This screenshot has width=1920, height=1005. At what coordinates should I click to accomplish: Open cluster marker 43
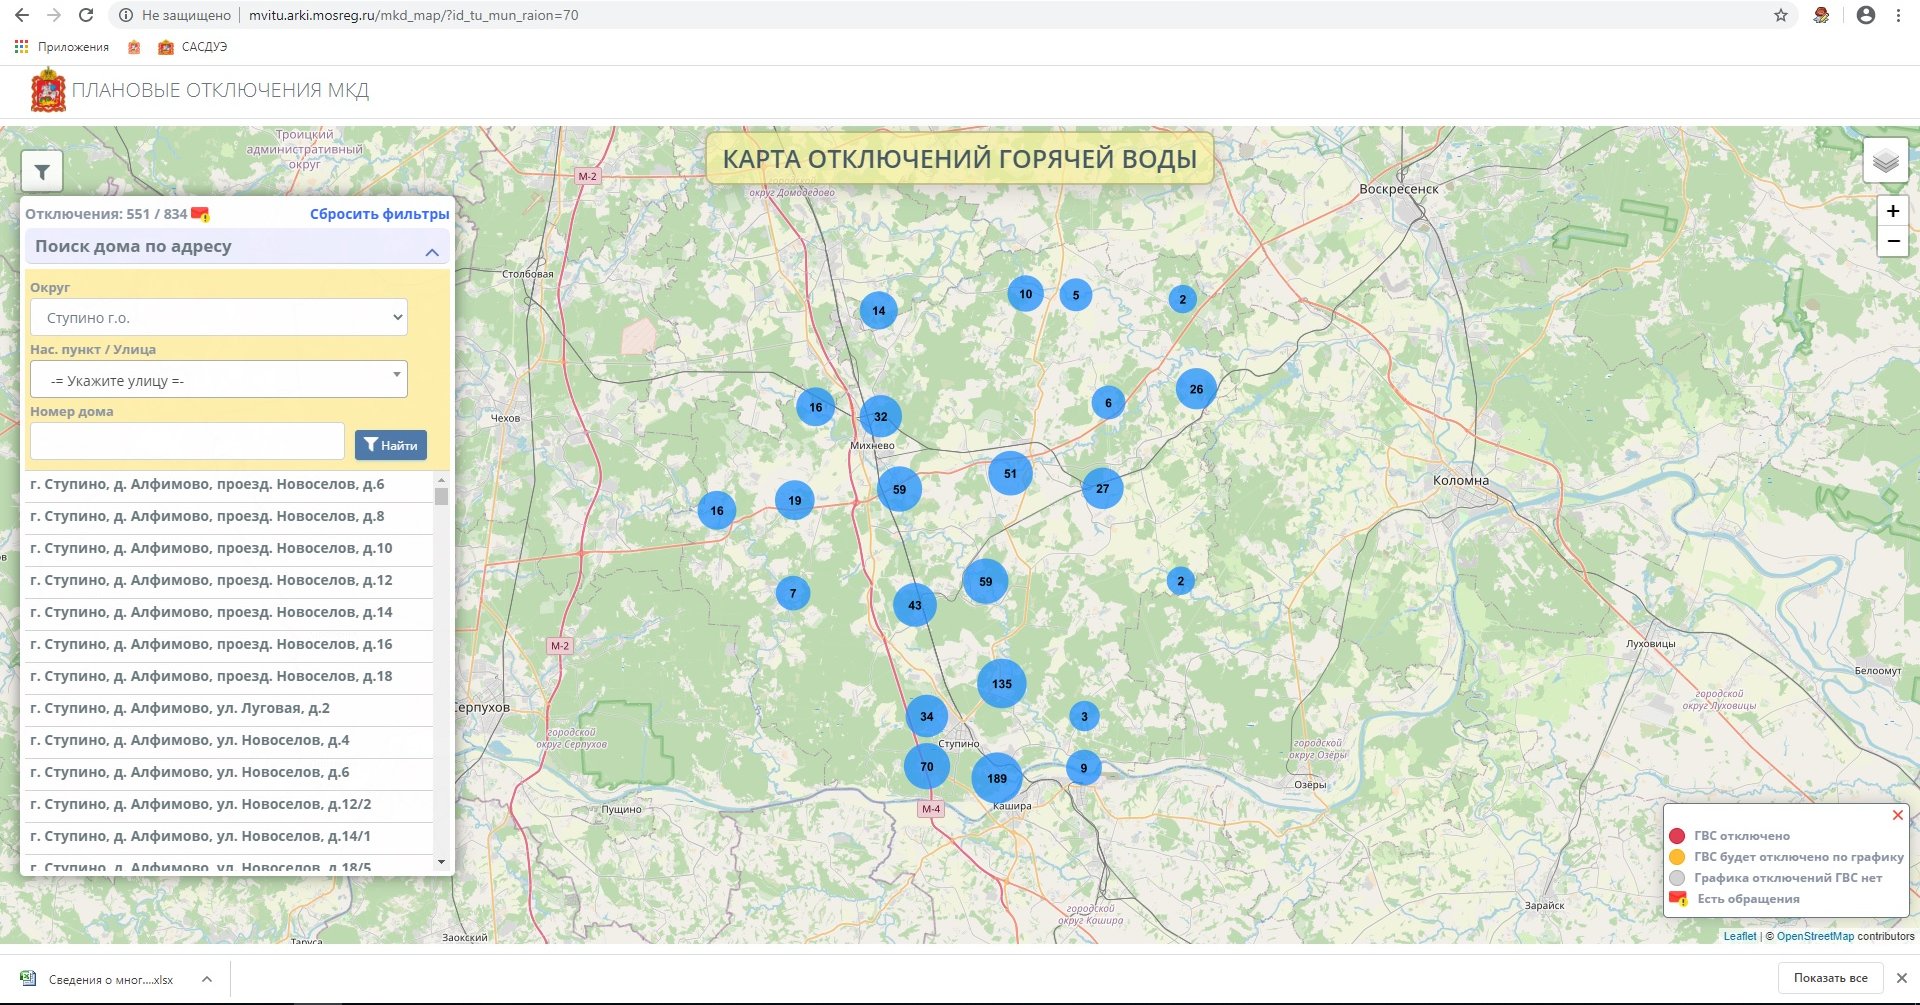[914, 605]
